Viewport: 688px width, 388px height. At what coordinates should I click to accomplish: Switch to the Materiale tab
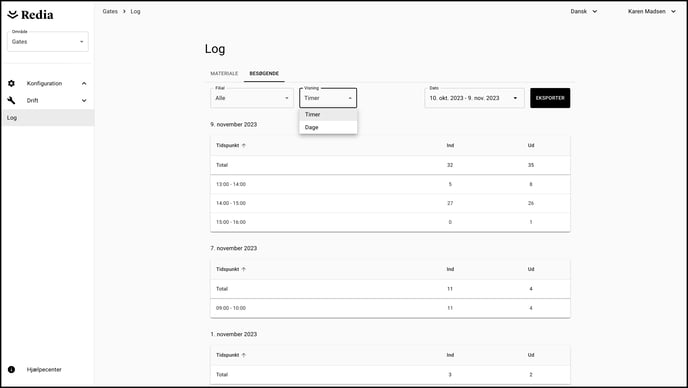(224, 73)
